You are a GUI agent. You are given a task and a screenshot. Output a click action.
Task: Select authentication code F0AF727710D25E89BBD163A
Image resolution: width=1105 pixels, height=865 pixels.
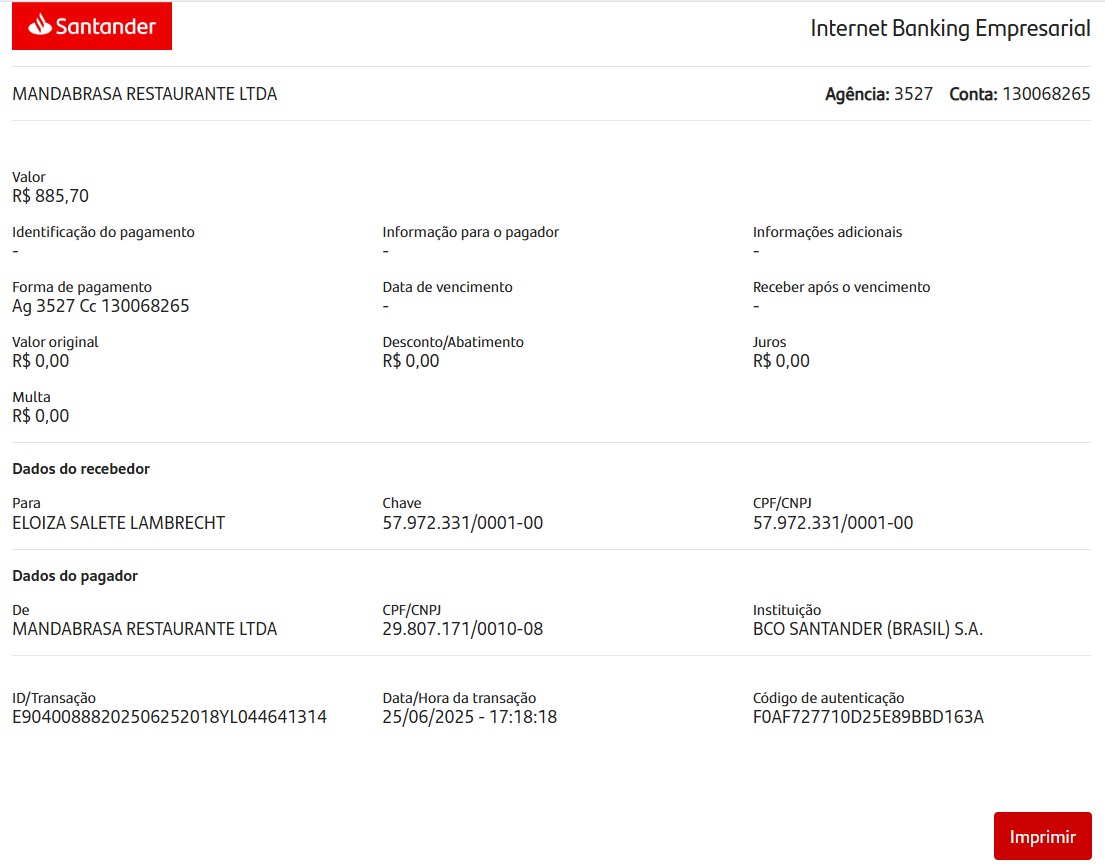pyautogui.click(x=868, y=717)
